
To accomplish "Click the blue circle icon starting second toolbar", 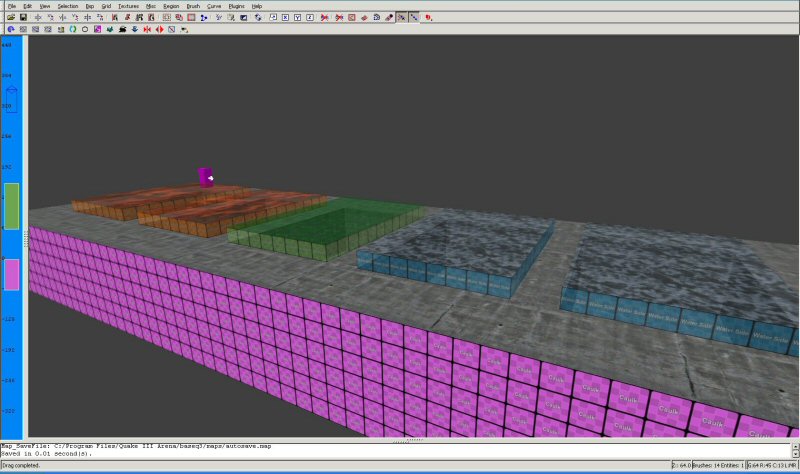I will (9, 29).
